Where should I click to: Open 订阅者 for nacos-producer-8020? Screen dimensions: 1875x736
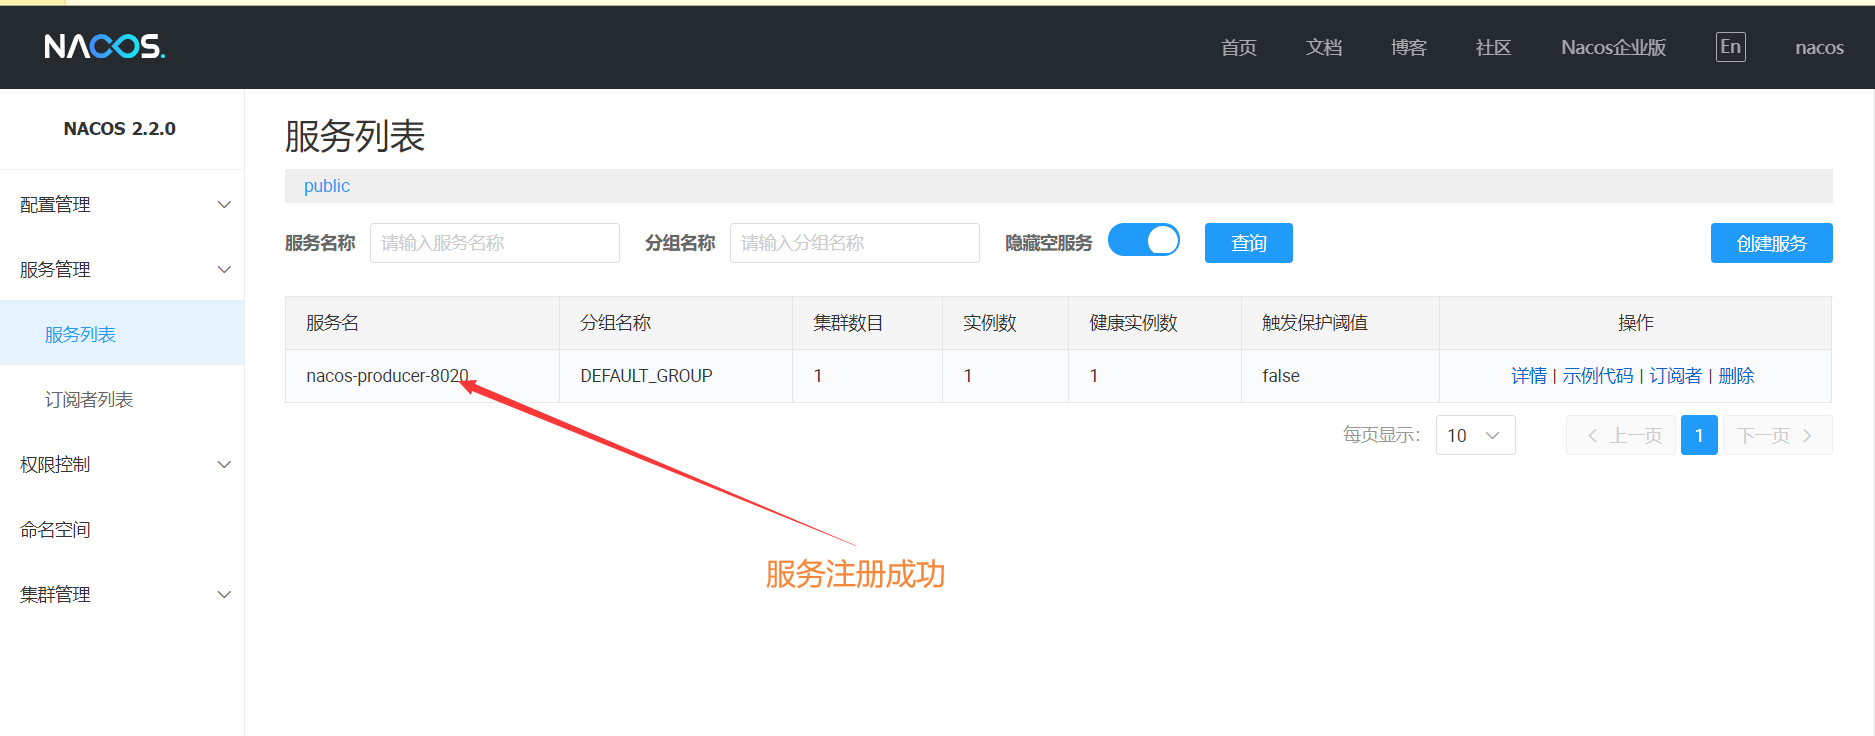click(x=1676, y=376)
